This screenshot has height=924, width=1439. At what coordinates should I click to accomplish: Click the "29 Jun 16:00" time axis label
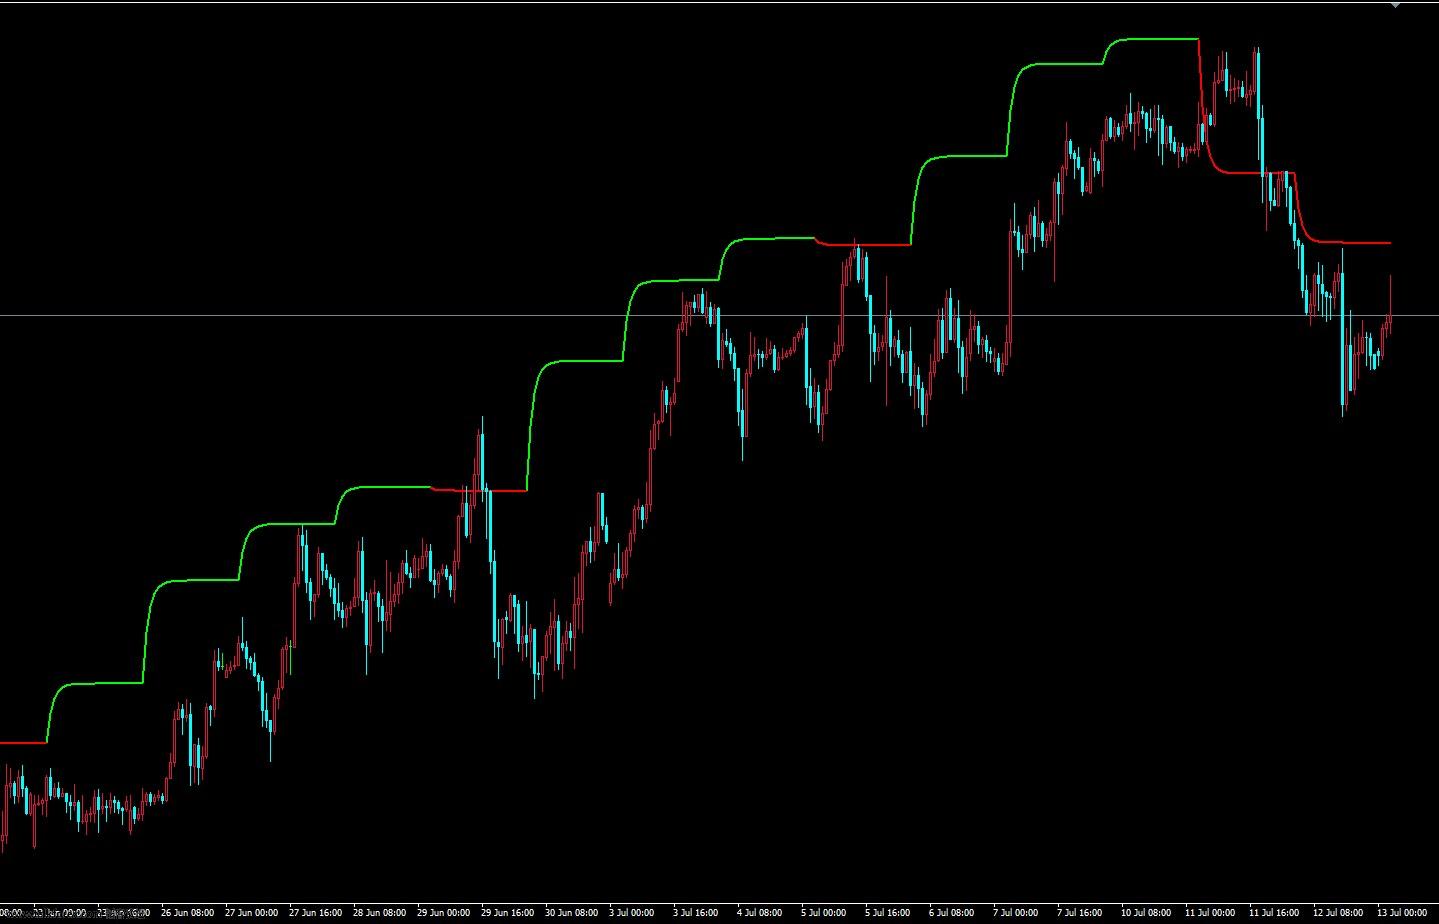pyautogui.click(x=508, y=912)
